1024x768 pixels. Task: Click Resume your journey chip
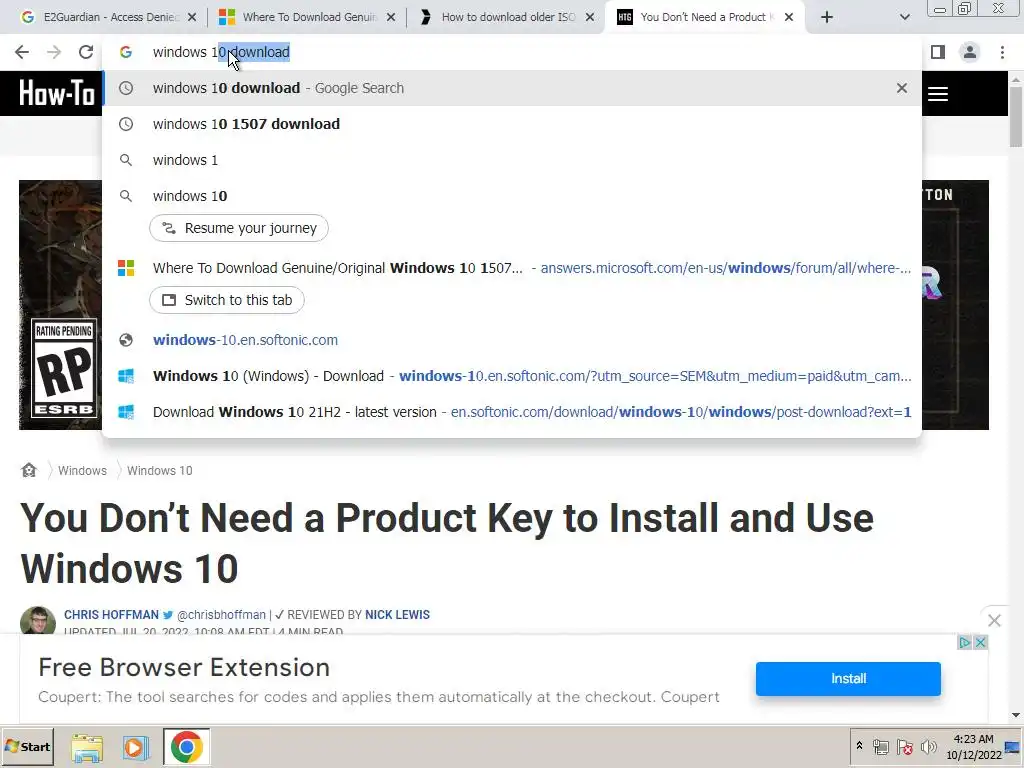(239, 228)
